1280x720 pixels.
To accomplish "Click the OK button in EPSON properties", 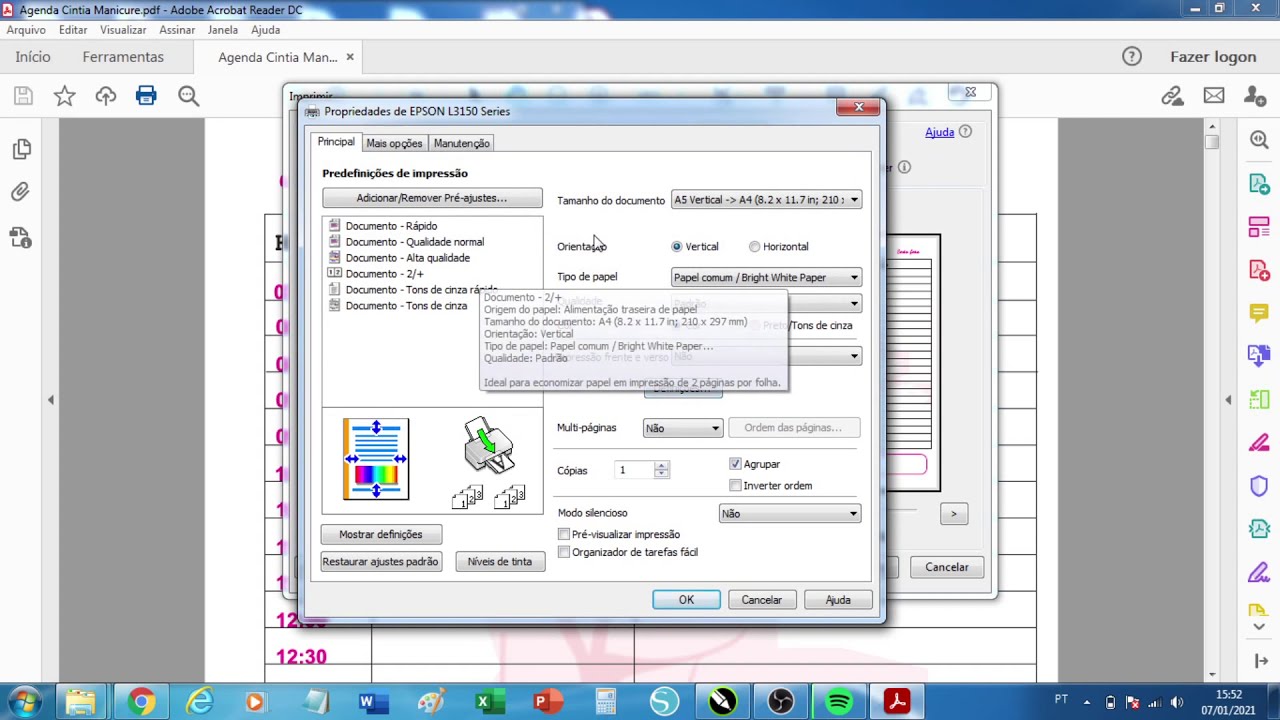I will tap(686, 600).
